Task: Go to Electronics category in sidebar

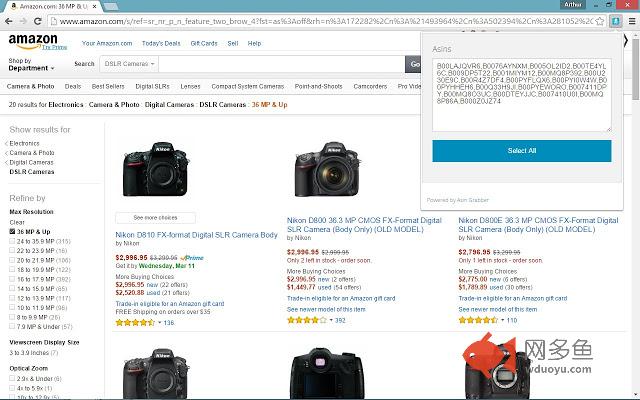Action: 24,143
